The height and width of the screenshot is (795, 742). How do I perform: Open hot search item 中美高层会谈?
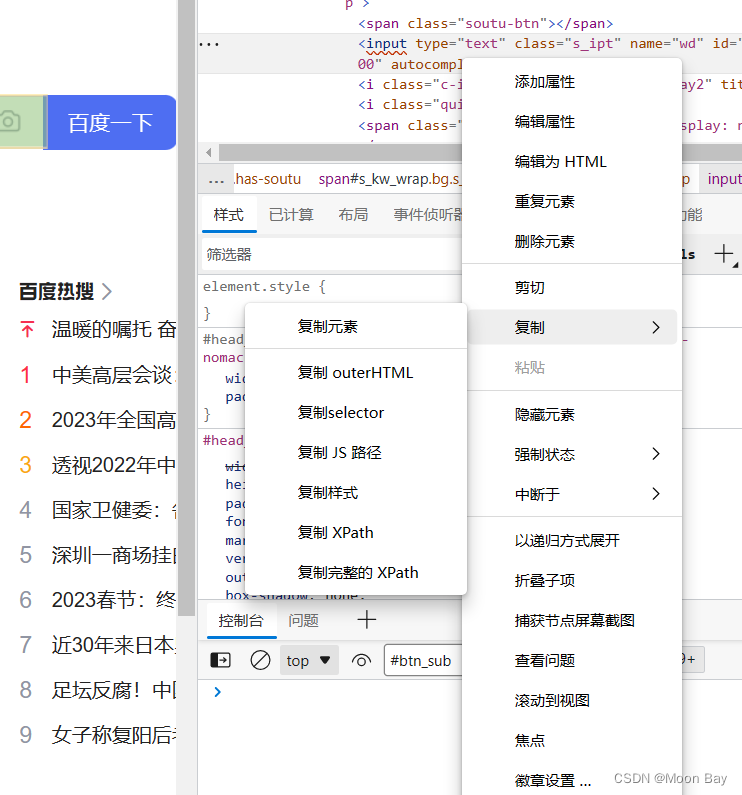[x=113, y=375]
